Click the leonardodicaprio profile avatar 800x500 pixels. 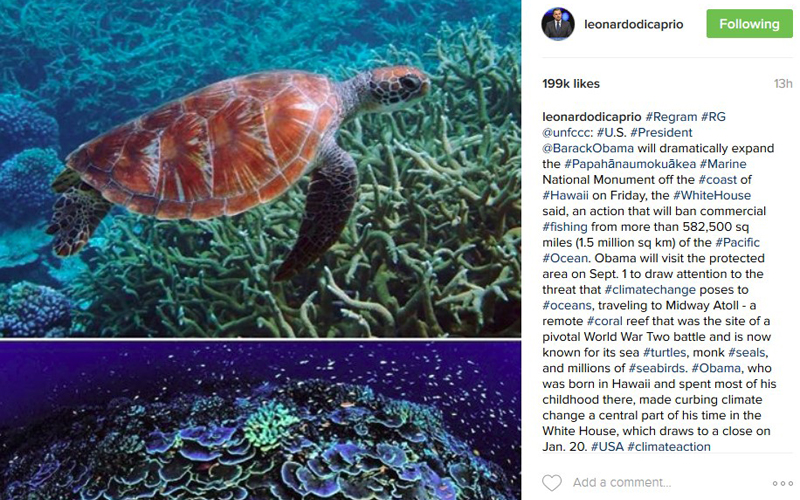click(x=558, y=24)
